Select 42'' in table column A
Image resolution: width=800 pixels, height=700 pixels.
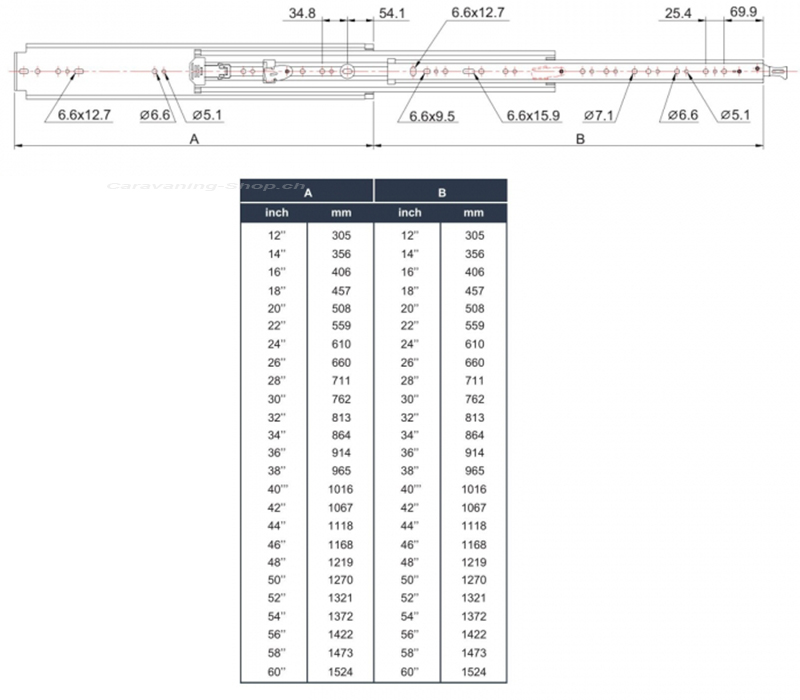coord(277,508)
